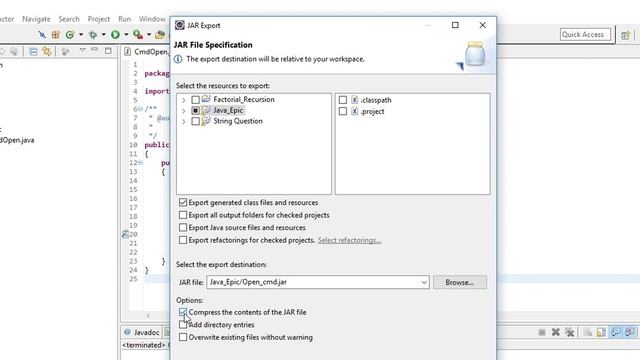Open the Package Explorer view menu triangle
Viewport: 640px width, 360px height.
pos(82,50)
